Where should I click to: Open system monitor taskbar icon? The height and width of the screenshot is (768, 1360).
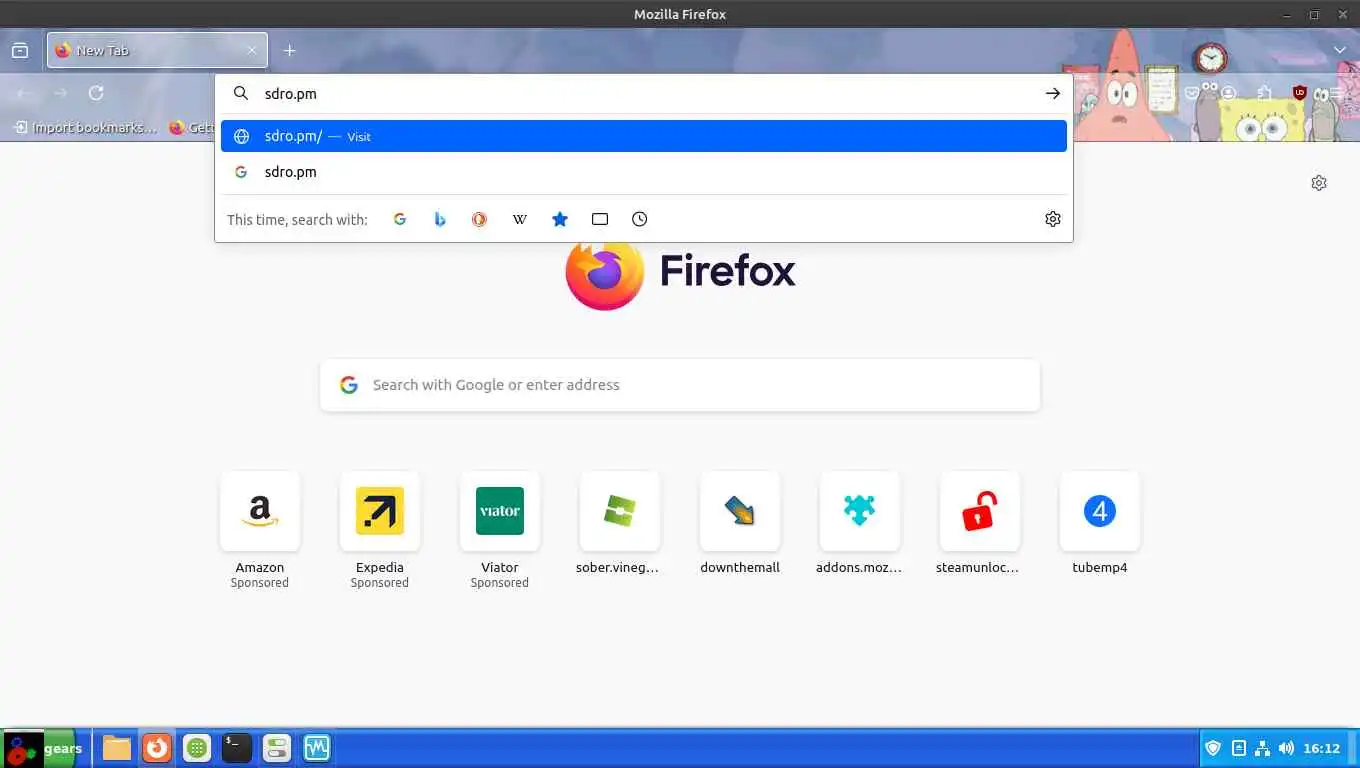tap(317, 748)
